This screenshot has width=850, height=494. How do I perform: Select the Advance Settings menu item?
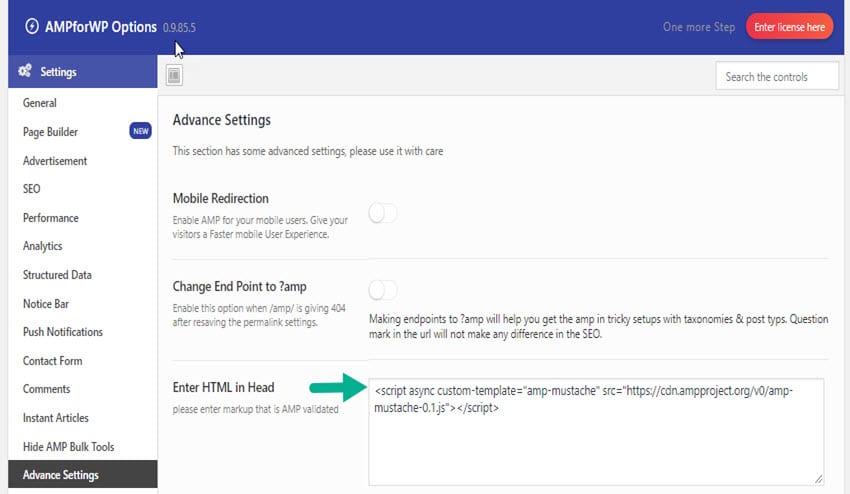[x=82, y=474]
